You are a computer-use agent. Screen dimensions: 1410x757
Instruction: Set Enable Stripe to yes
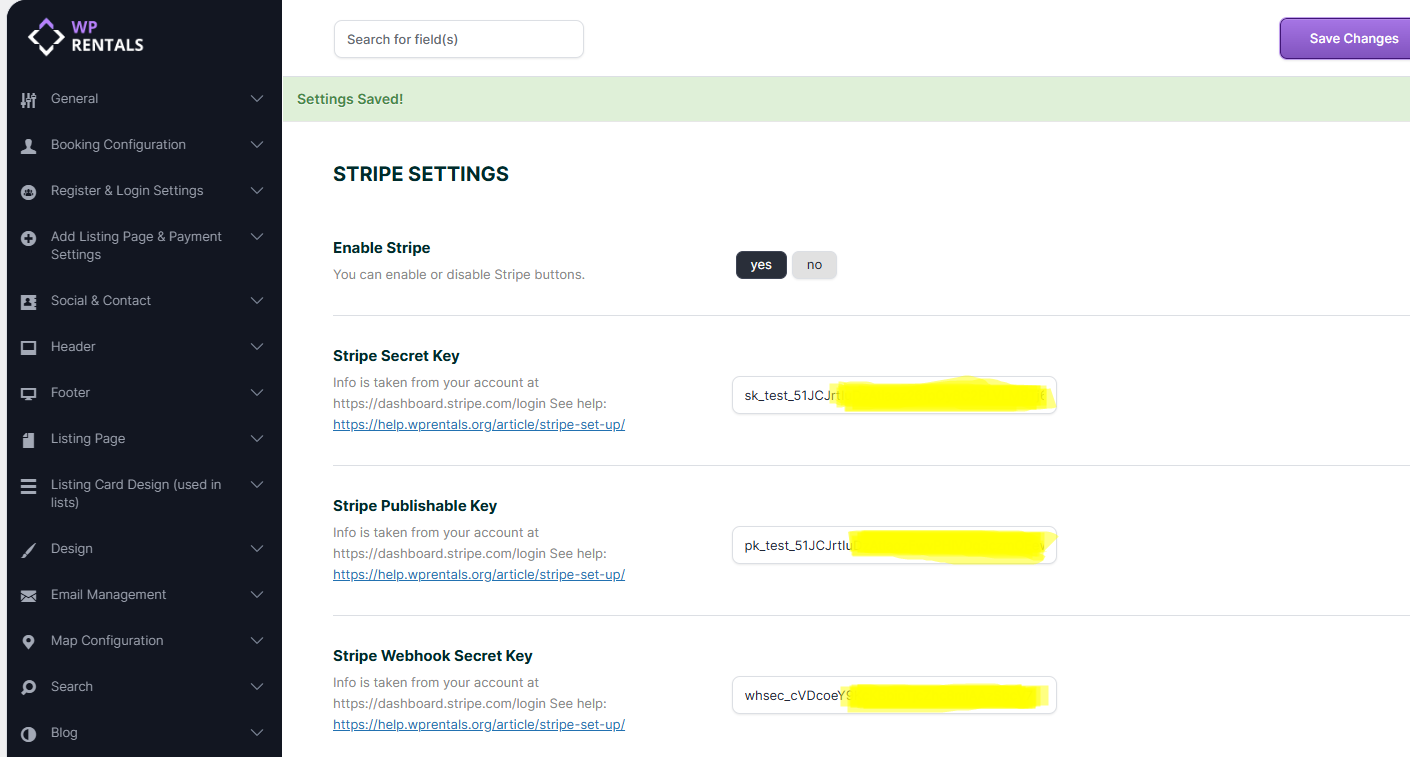click(761, 265)
